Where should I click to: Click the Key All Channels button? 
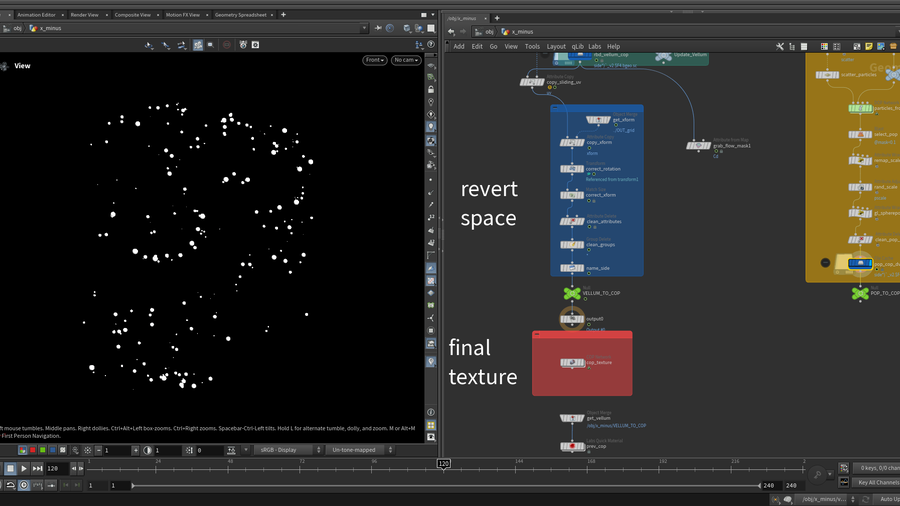(x=877, y=482)
